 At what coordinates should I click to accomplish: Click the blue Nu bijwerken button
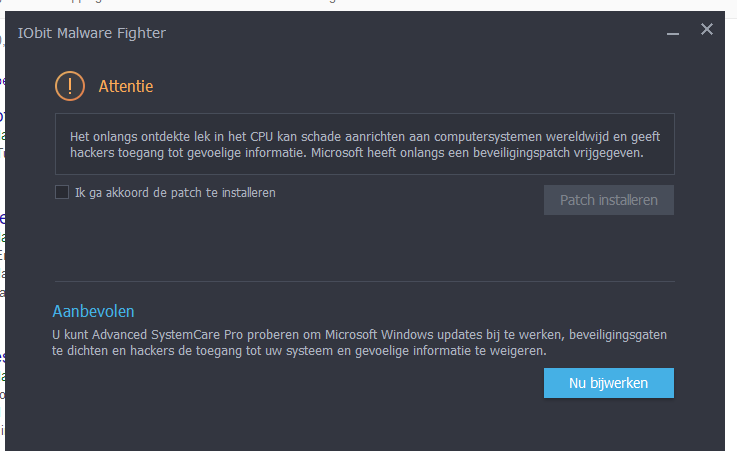pyautogui.click(x=609, y=383)
